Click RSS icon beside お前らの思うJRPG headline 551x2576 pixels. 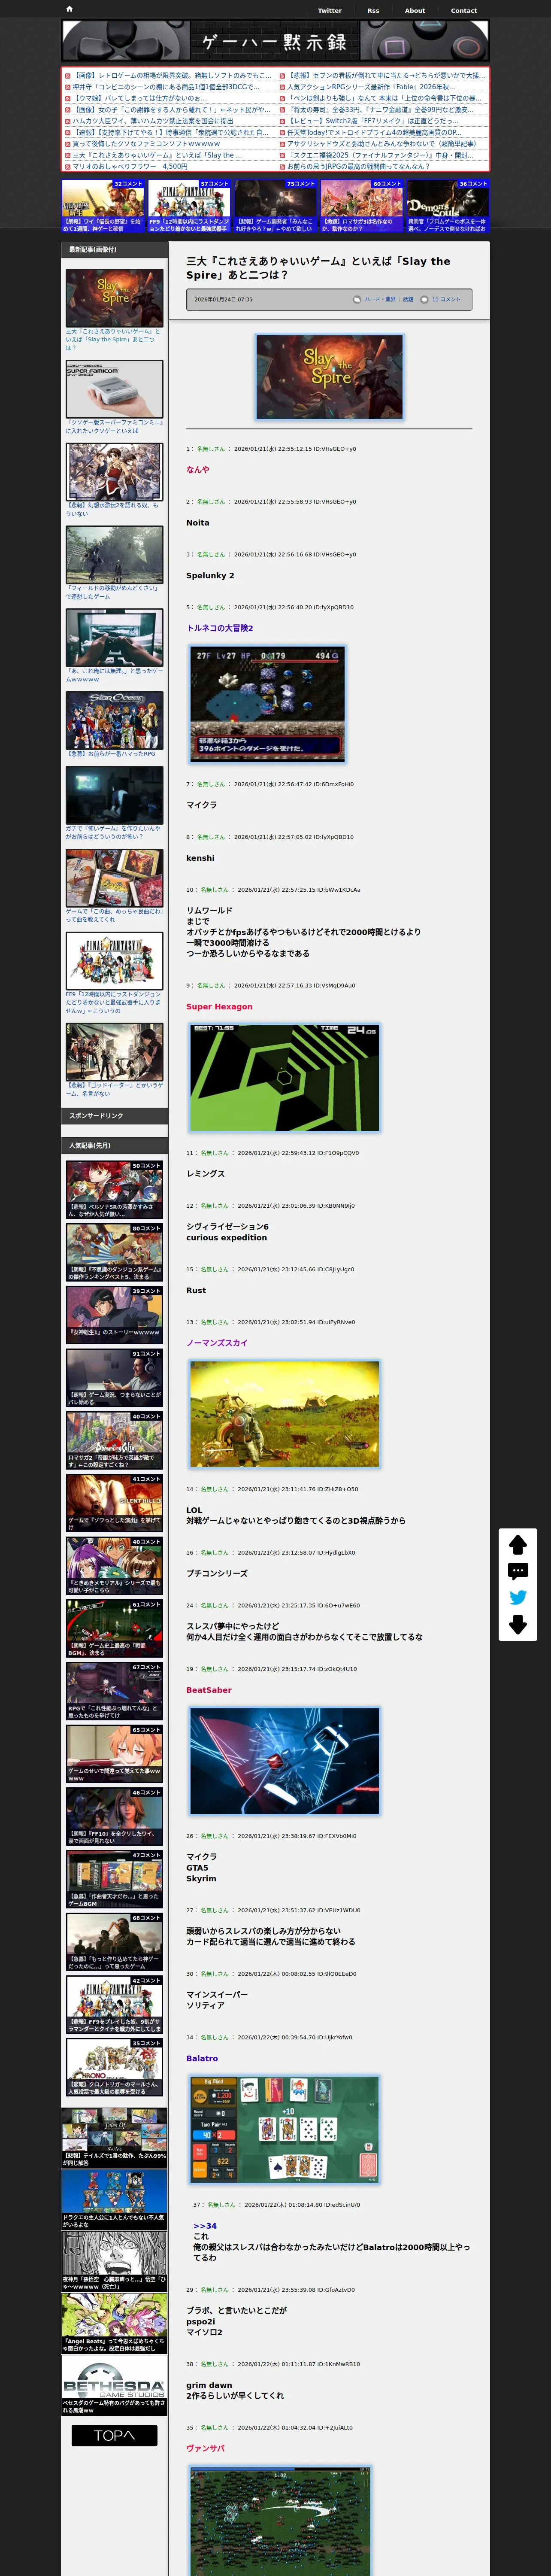pyautogui.click(x=282, y=167)
